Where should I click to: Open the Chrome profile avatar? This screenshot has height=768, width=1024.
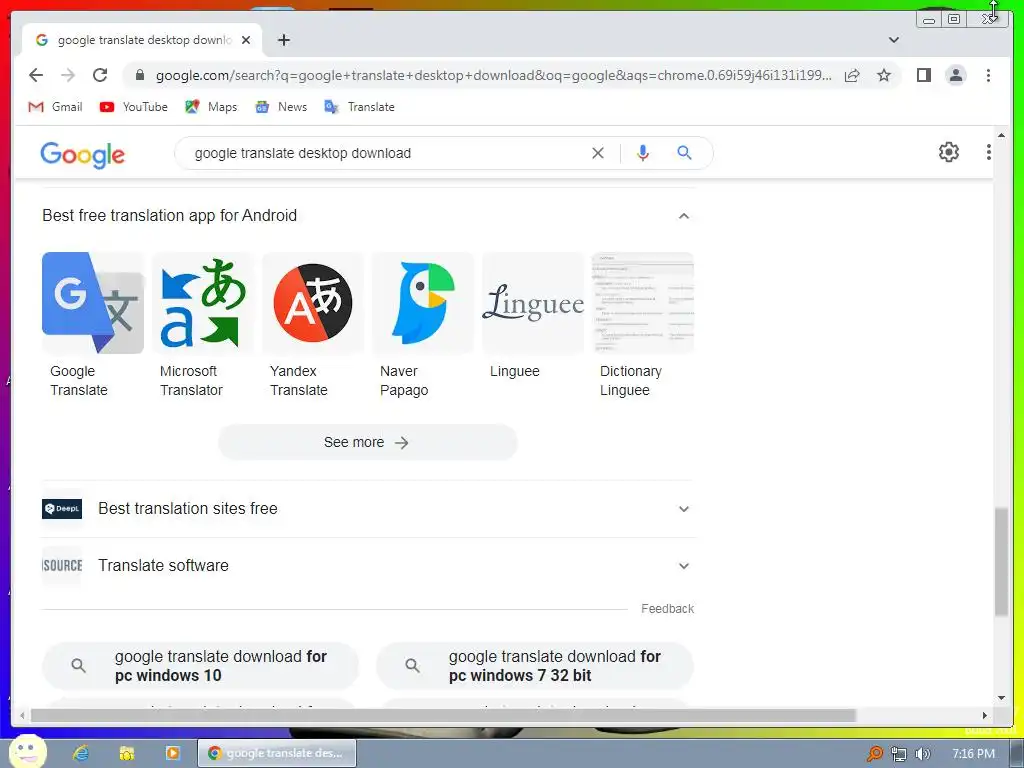[x=956, y=75]
